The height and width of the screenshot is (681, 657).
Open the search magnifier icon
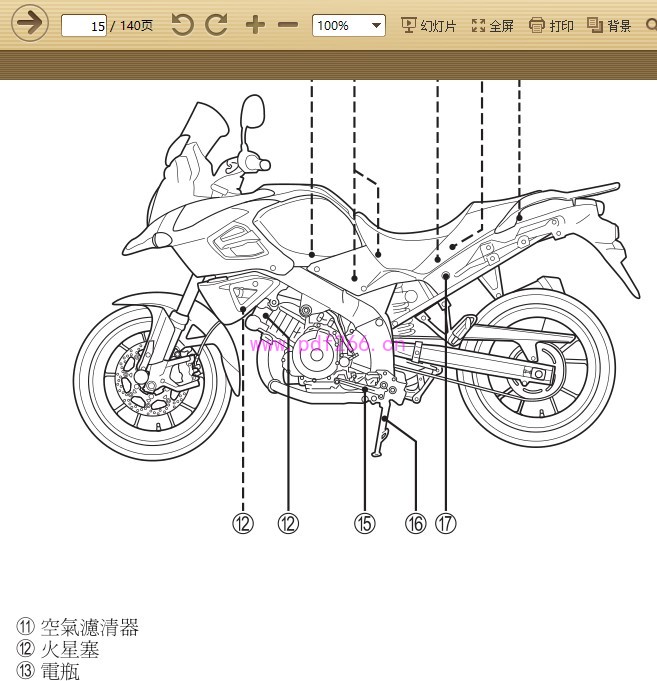tap(651, 25)
